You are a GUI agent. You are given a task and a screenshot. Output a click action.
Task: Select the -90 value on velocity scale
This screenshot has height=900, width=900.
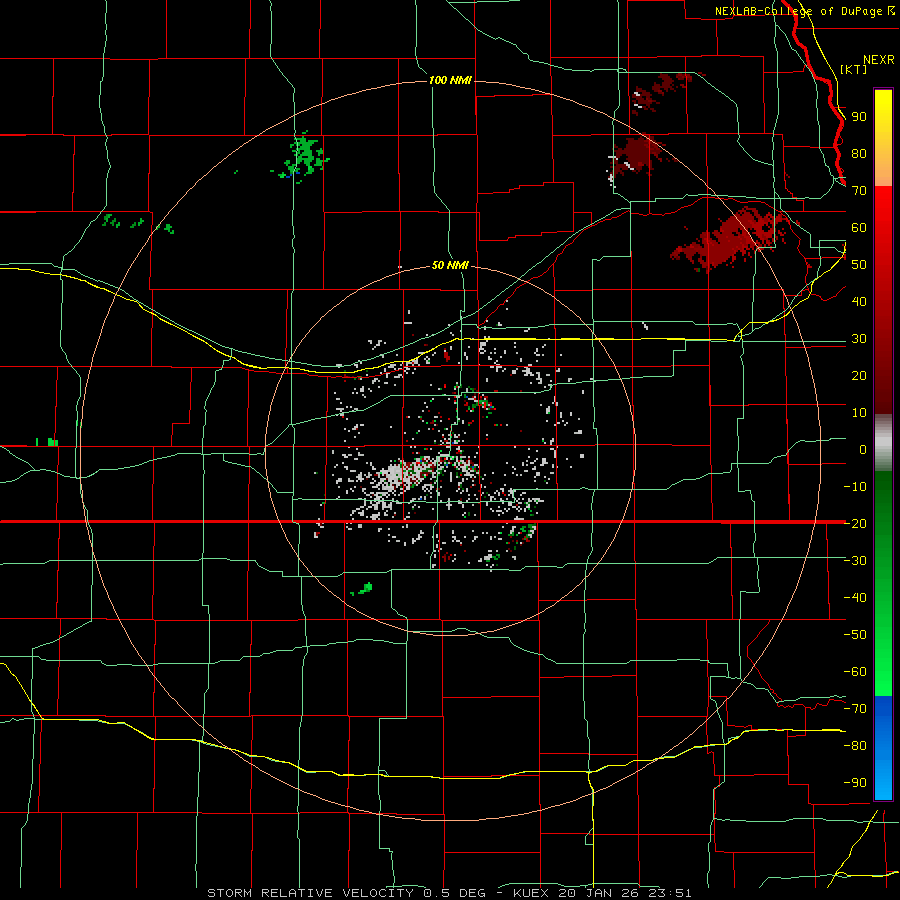855,782
